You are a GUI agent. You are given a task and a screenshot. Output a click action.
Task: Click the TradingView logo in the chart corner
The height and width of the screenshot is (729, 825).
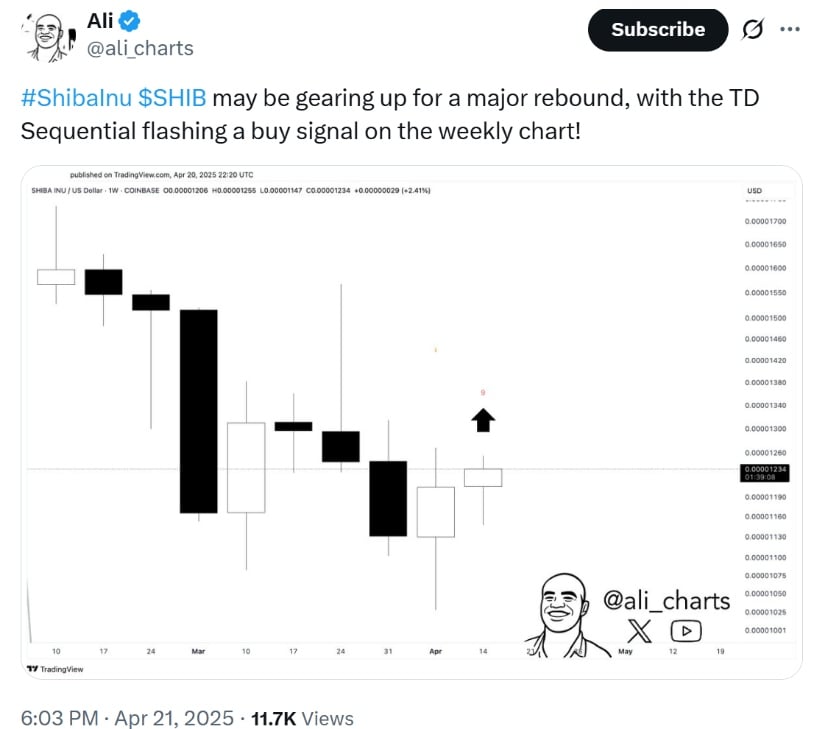tap(55, 669)
